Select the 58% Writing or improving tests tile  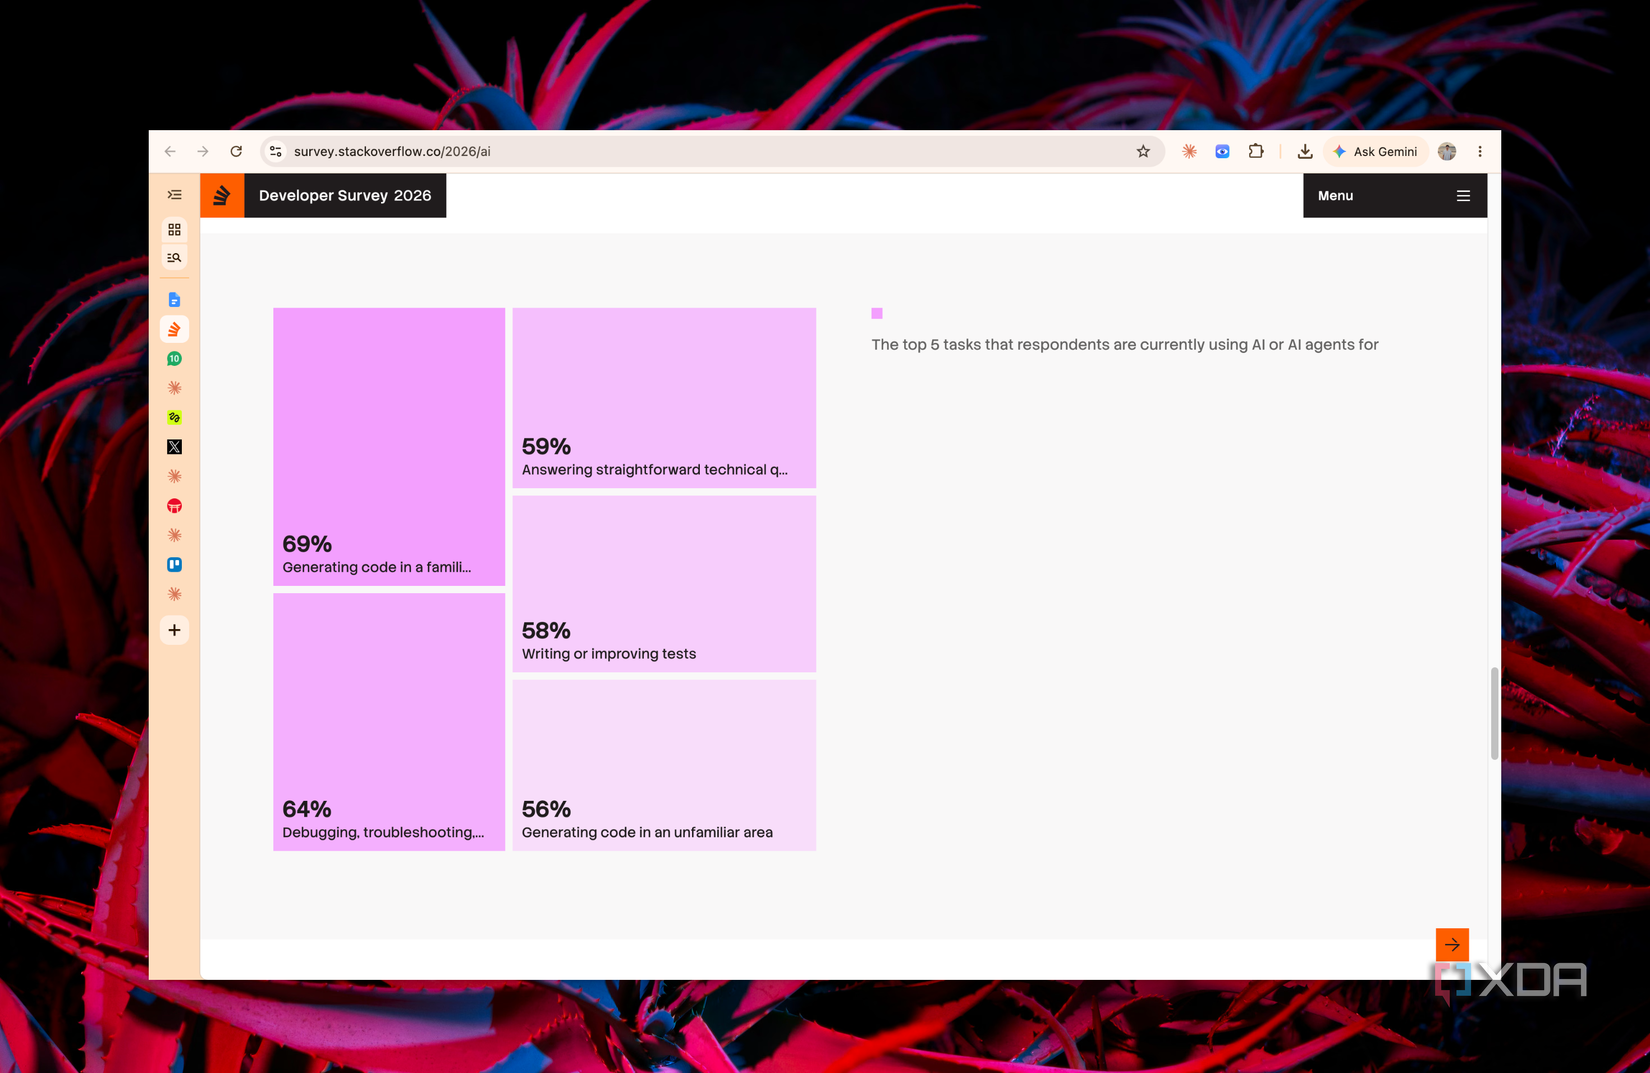[664, 584]
